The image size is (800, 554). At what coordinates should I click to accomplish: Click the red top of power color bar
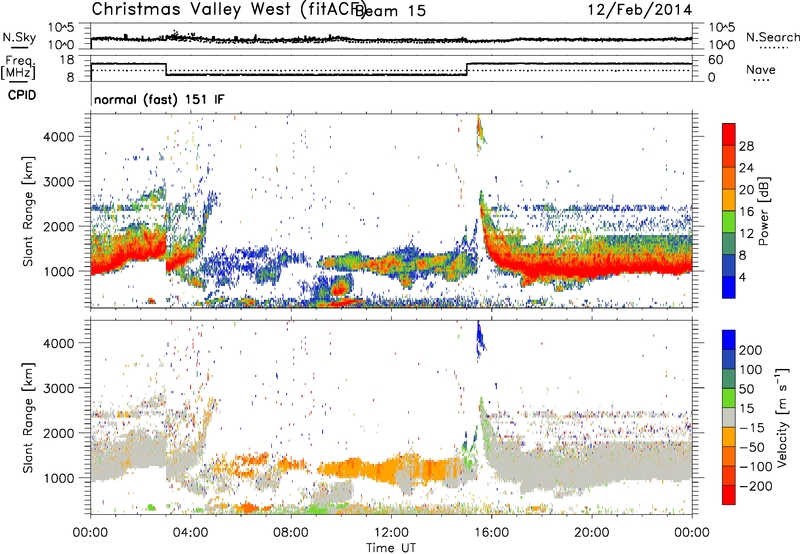point(729,134)
